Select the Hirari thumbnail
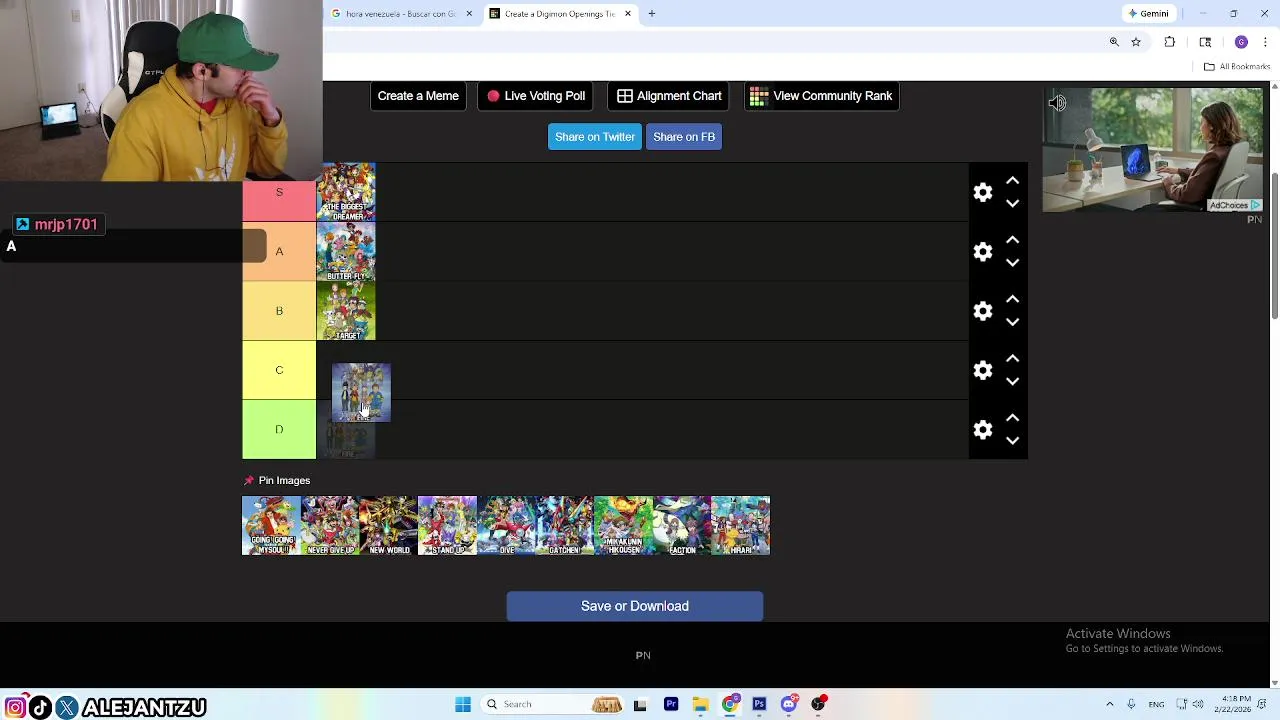 pos(741,526)
